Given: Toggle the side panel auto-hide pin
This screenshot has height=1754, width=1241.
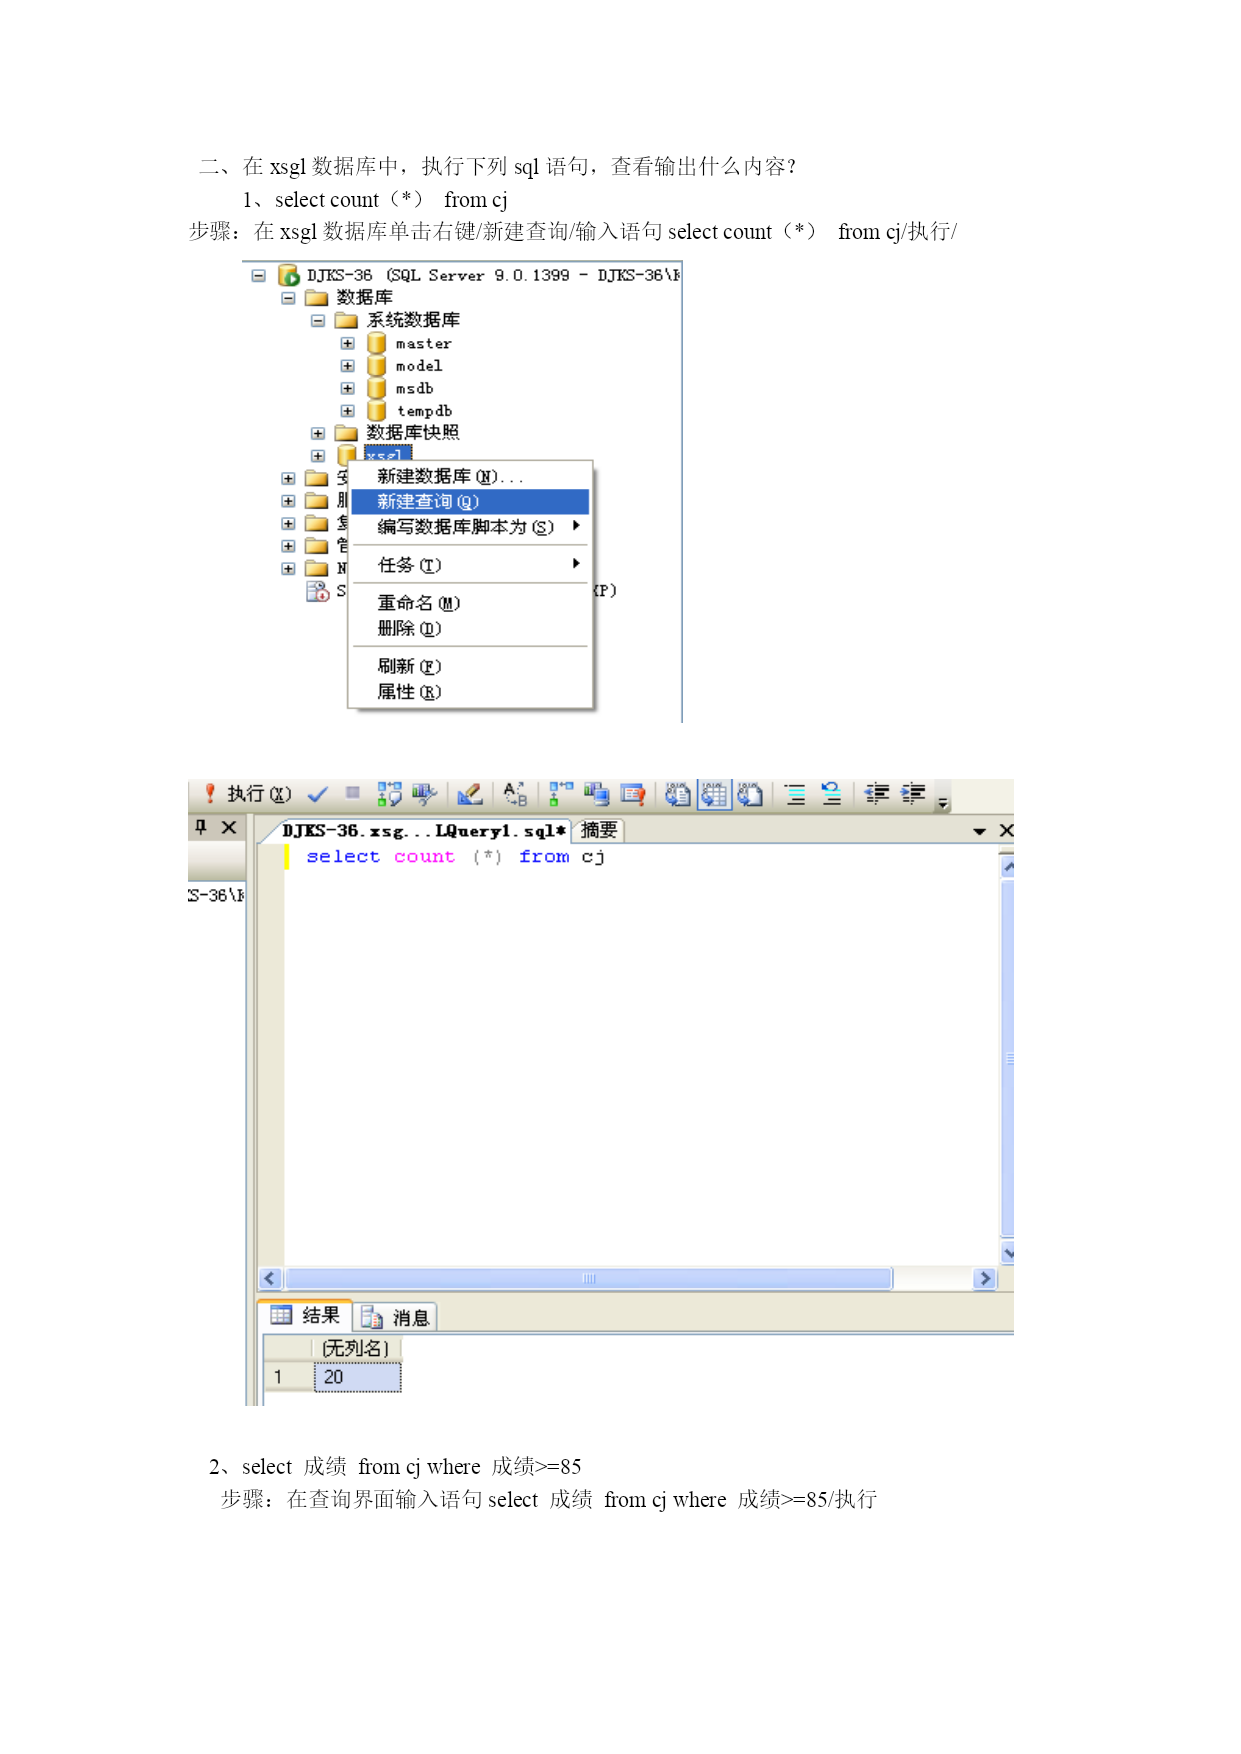Looking at the screenshot, I should coord(201,828).
